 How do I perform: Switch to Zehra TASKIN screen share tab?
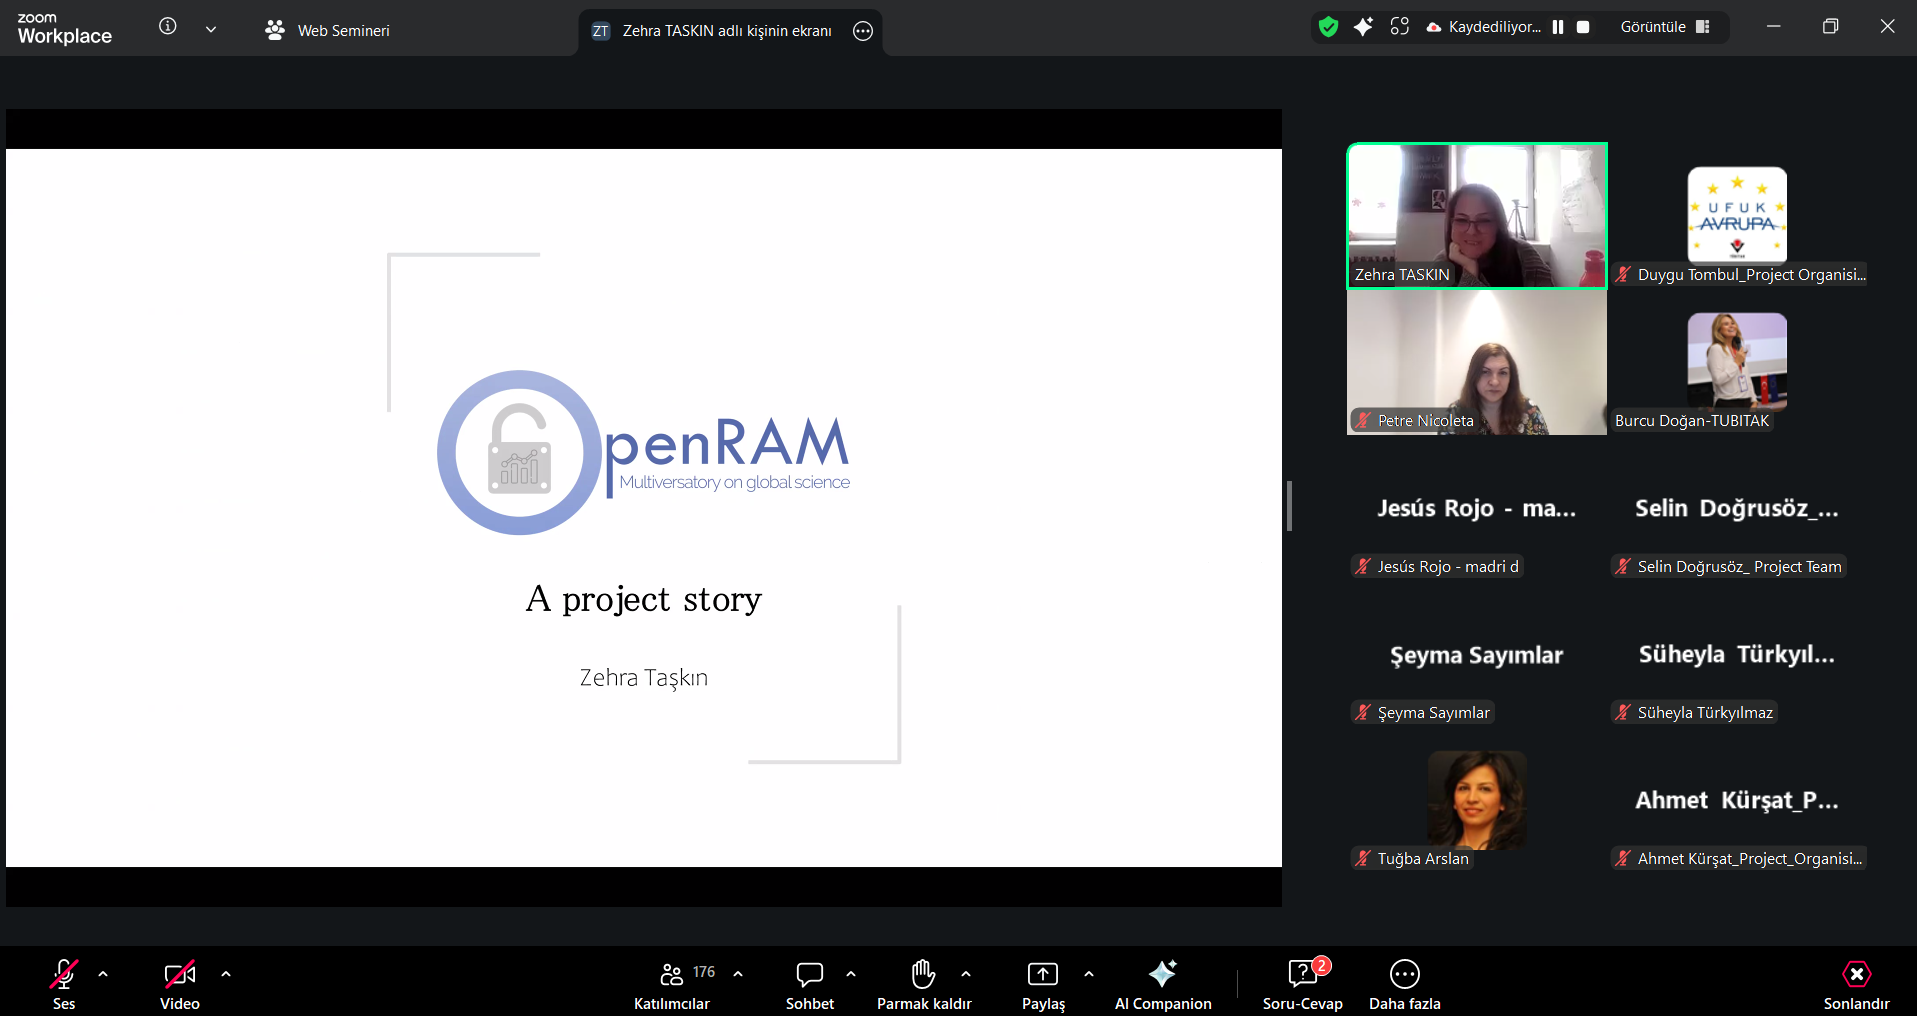[x=714, y=31]
